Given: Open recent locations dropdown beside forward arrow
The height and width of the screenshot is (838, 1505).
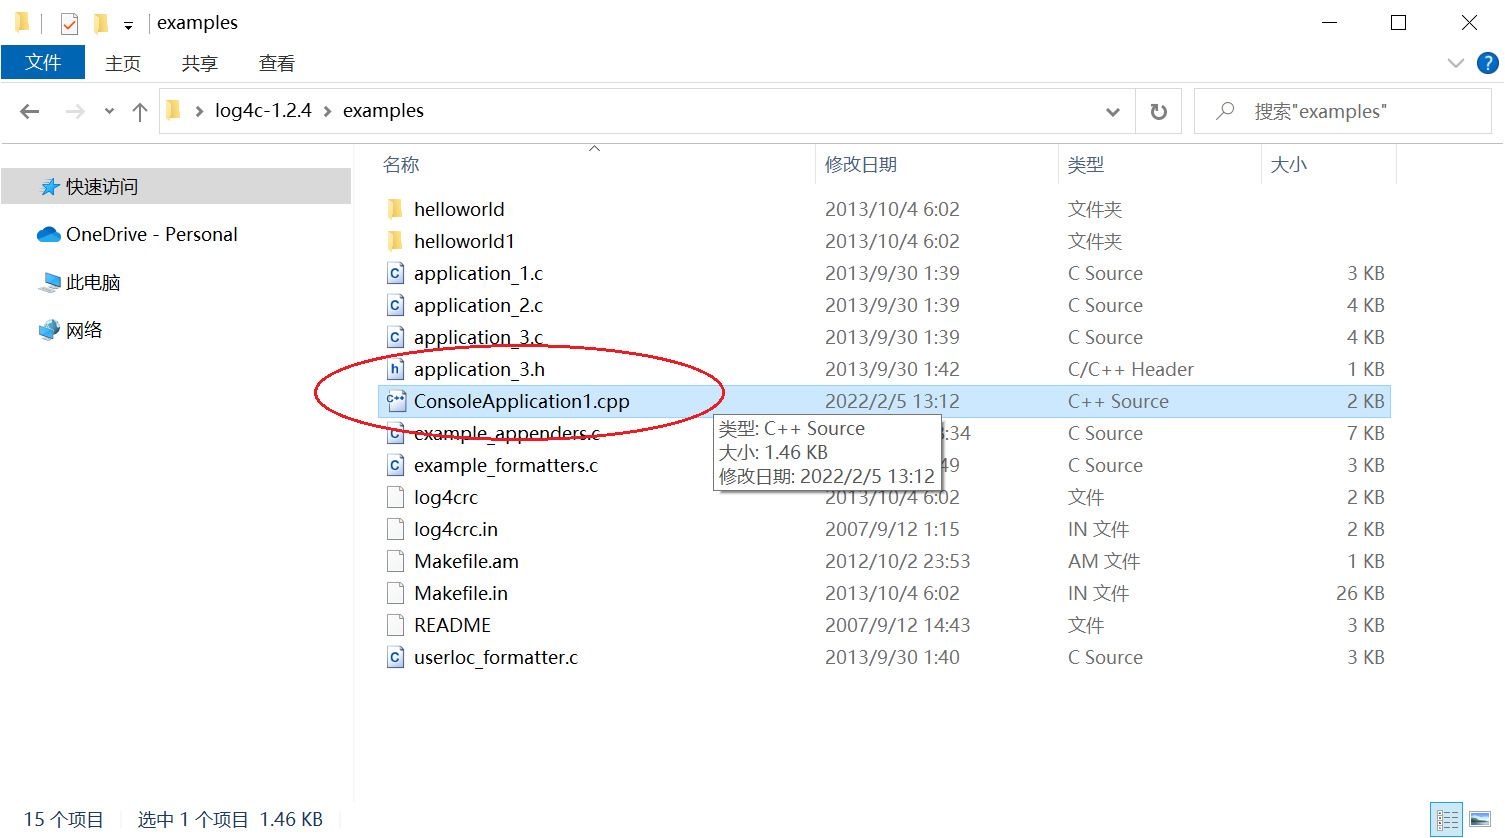Looking at the screenshot, I should [108, 111].
